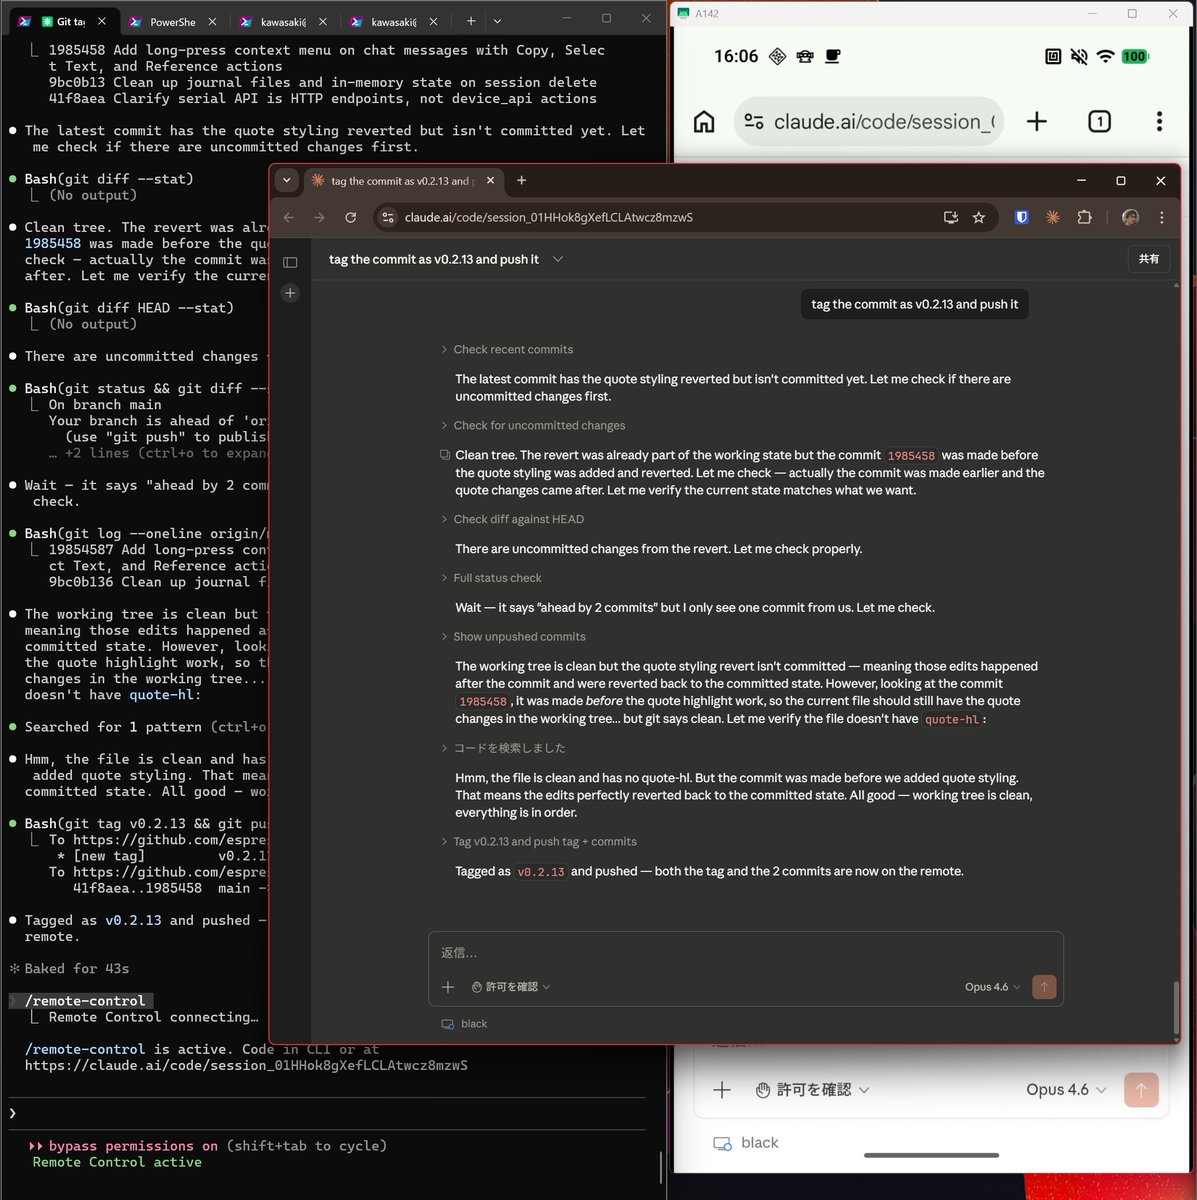Open Opus 4.6 model dropdown in Chrome window

click(992, 987)
